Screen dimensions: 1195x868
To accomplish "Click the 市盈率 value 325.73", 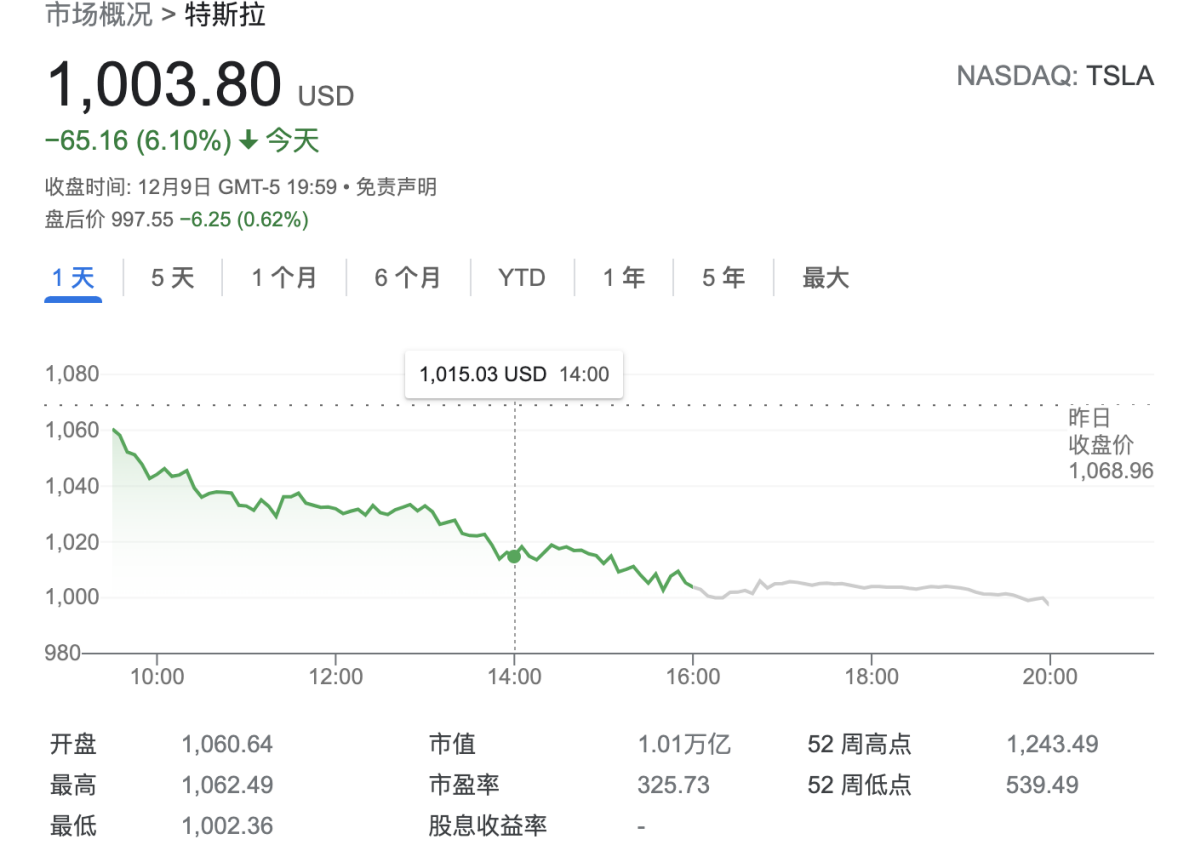I will 673,785.
